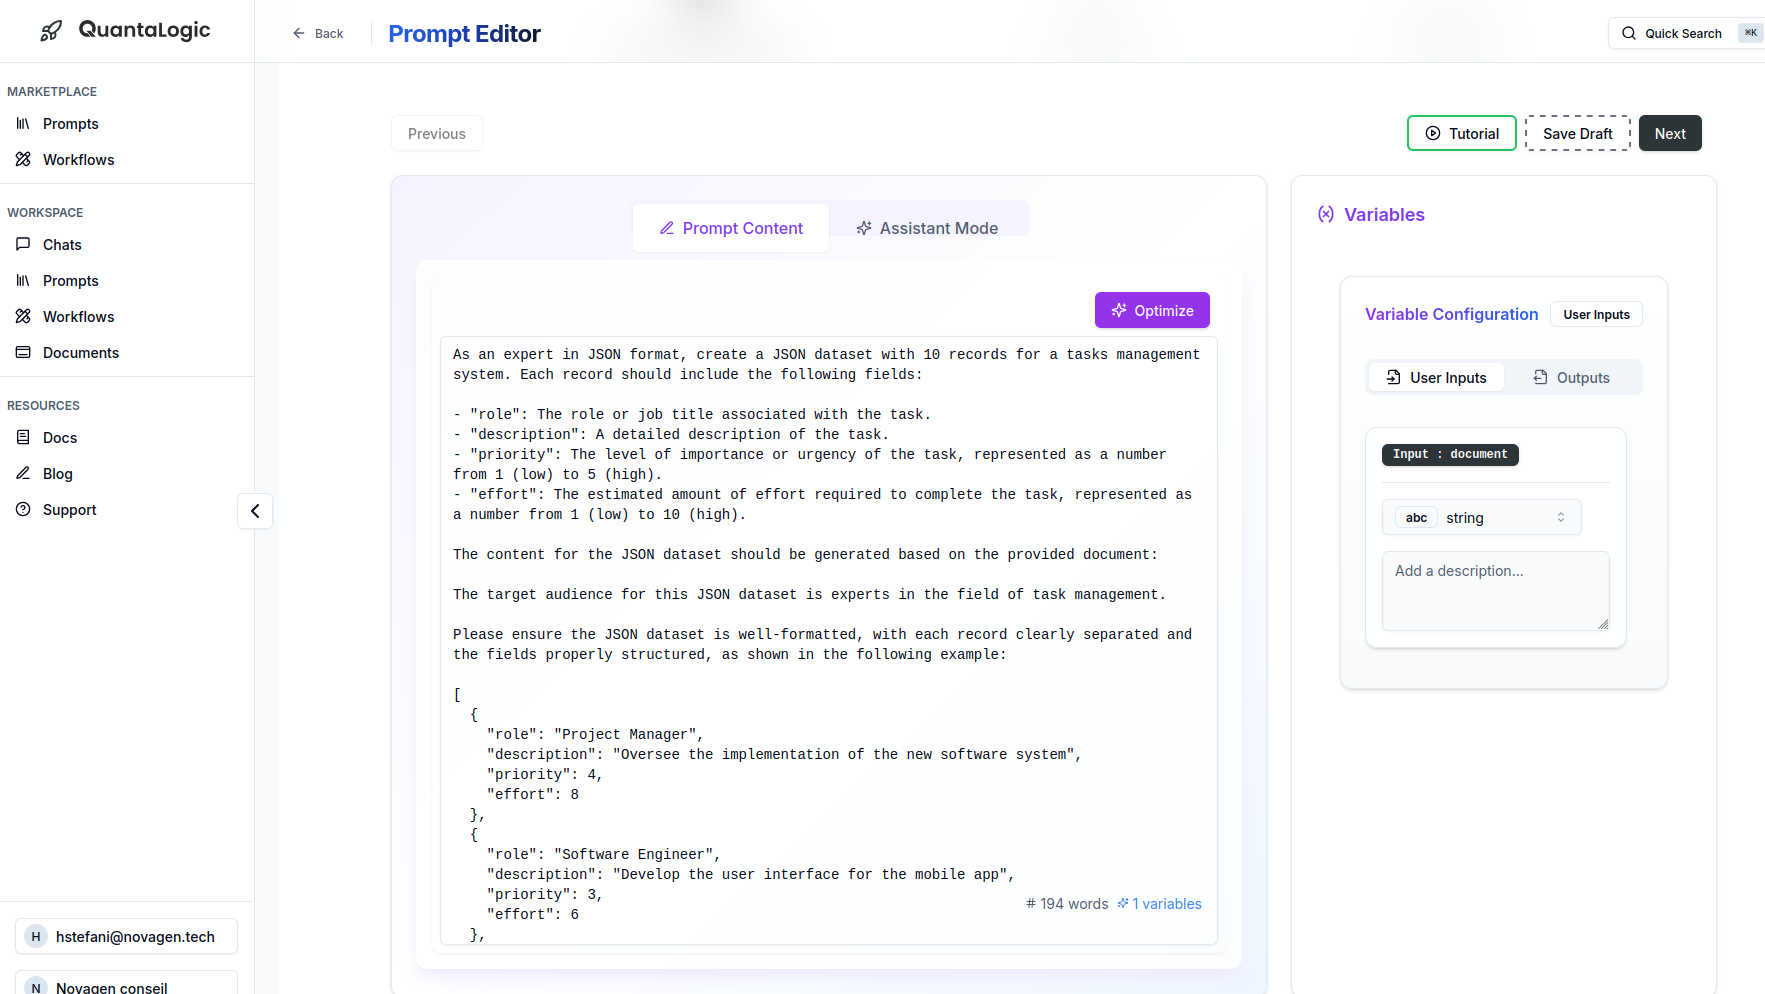Click the Variables panel header icon
1765x994 pixels.
pos(1326,214)
